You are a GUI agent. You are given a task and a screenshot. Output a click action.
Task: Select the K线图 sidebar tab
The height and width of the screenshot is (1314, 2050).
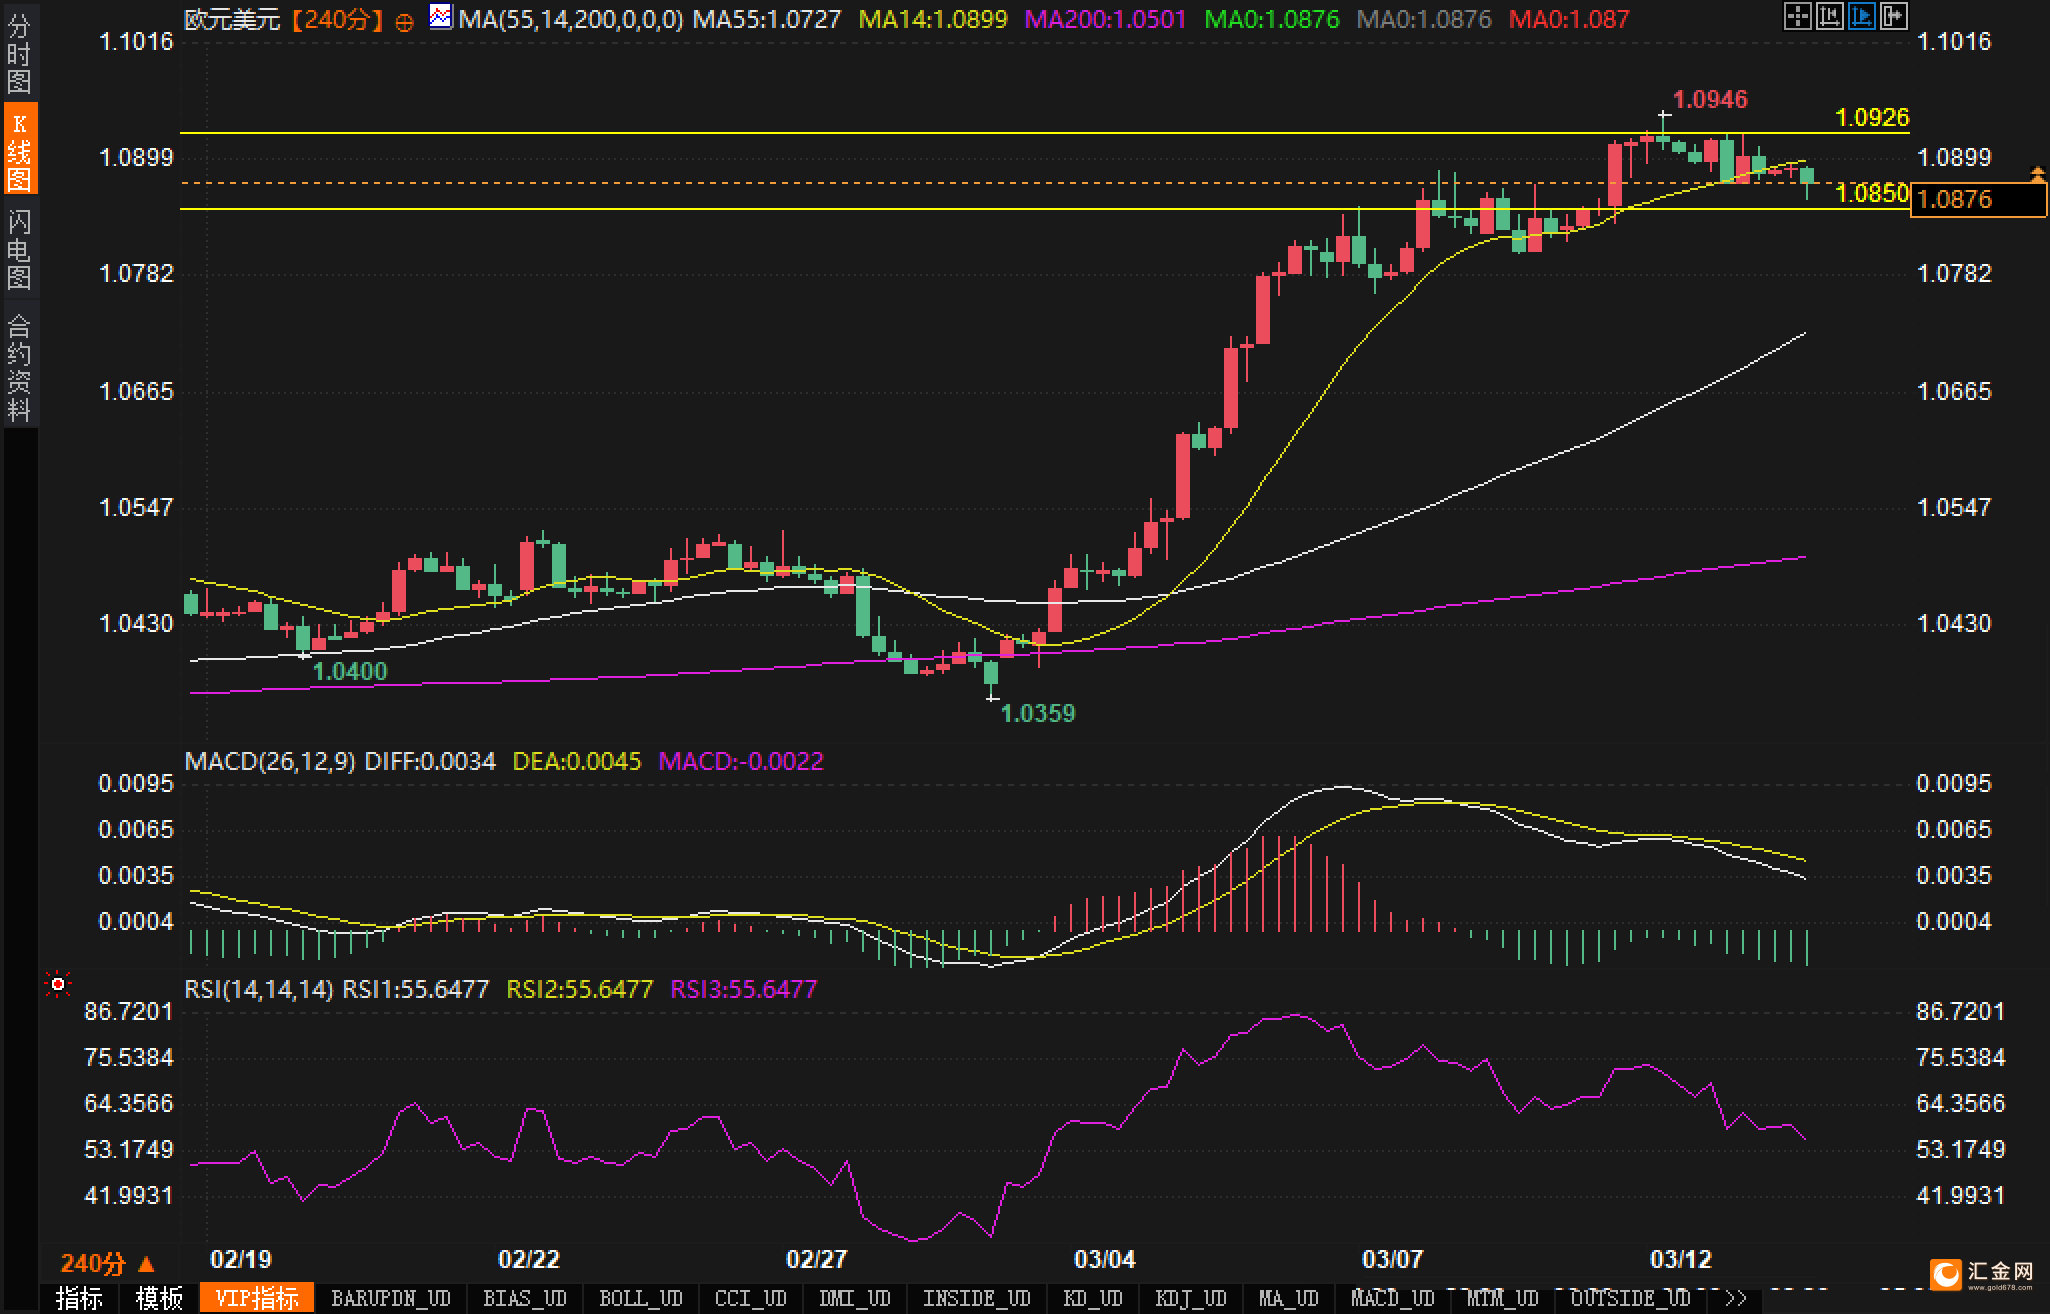pyautogui.click(x=19, y=150)
